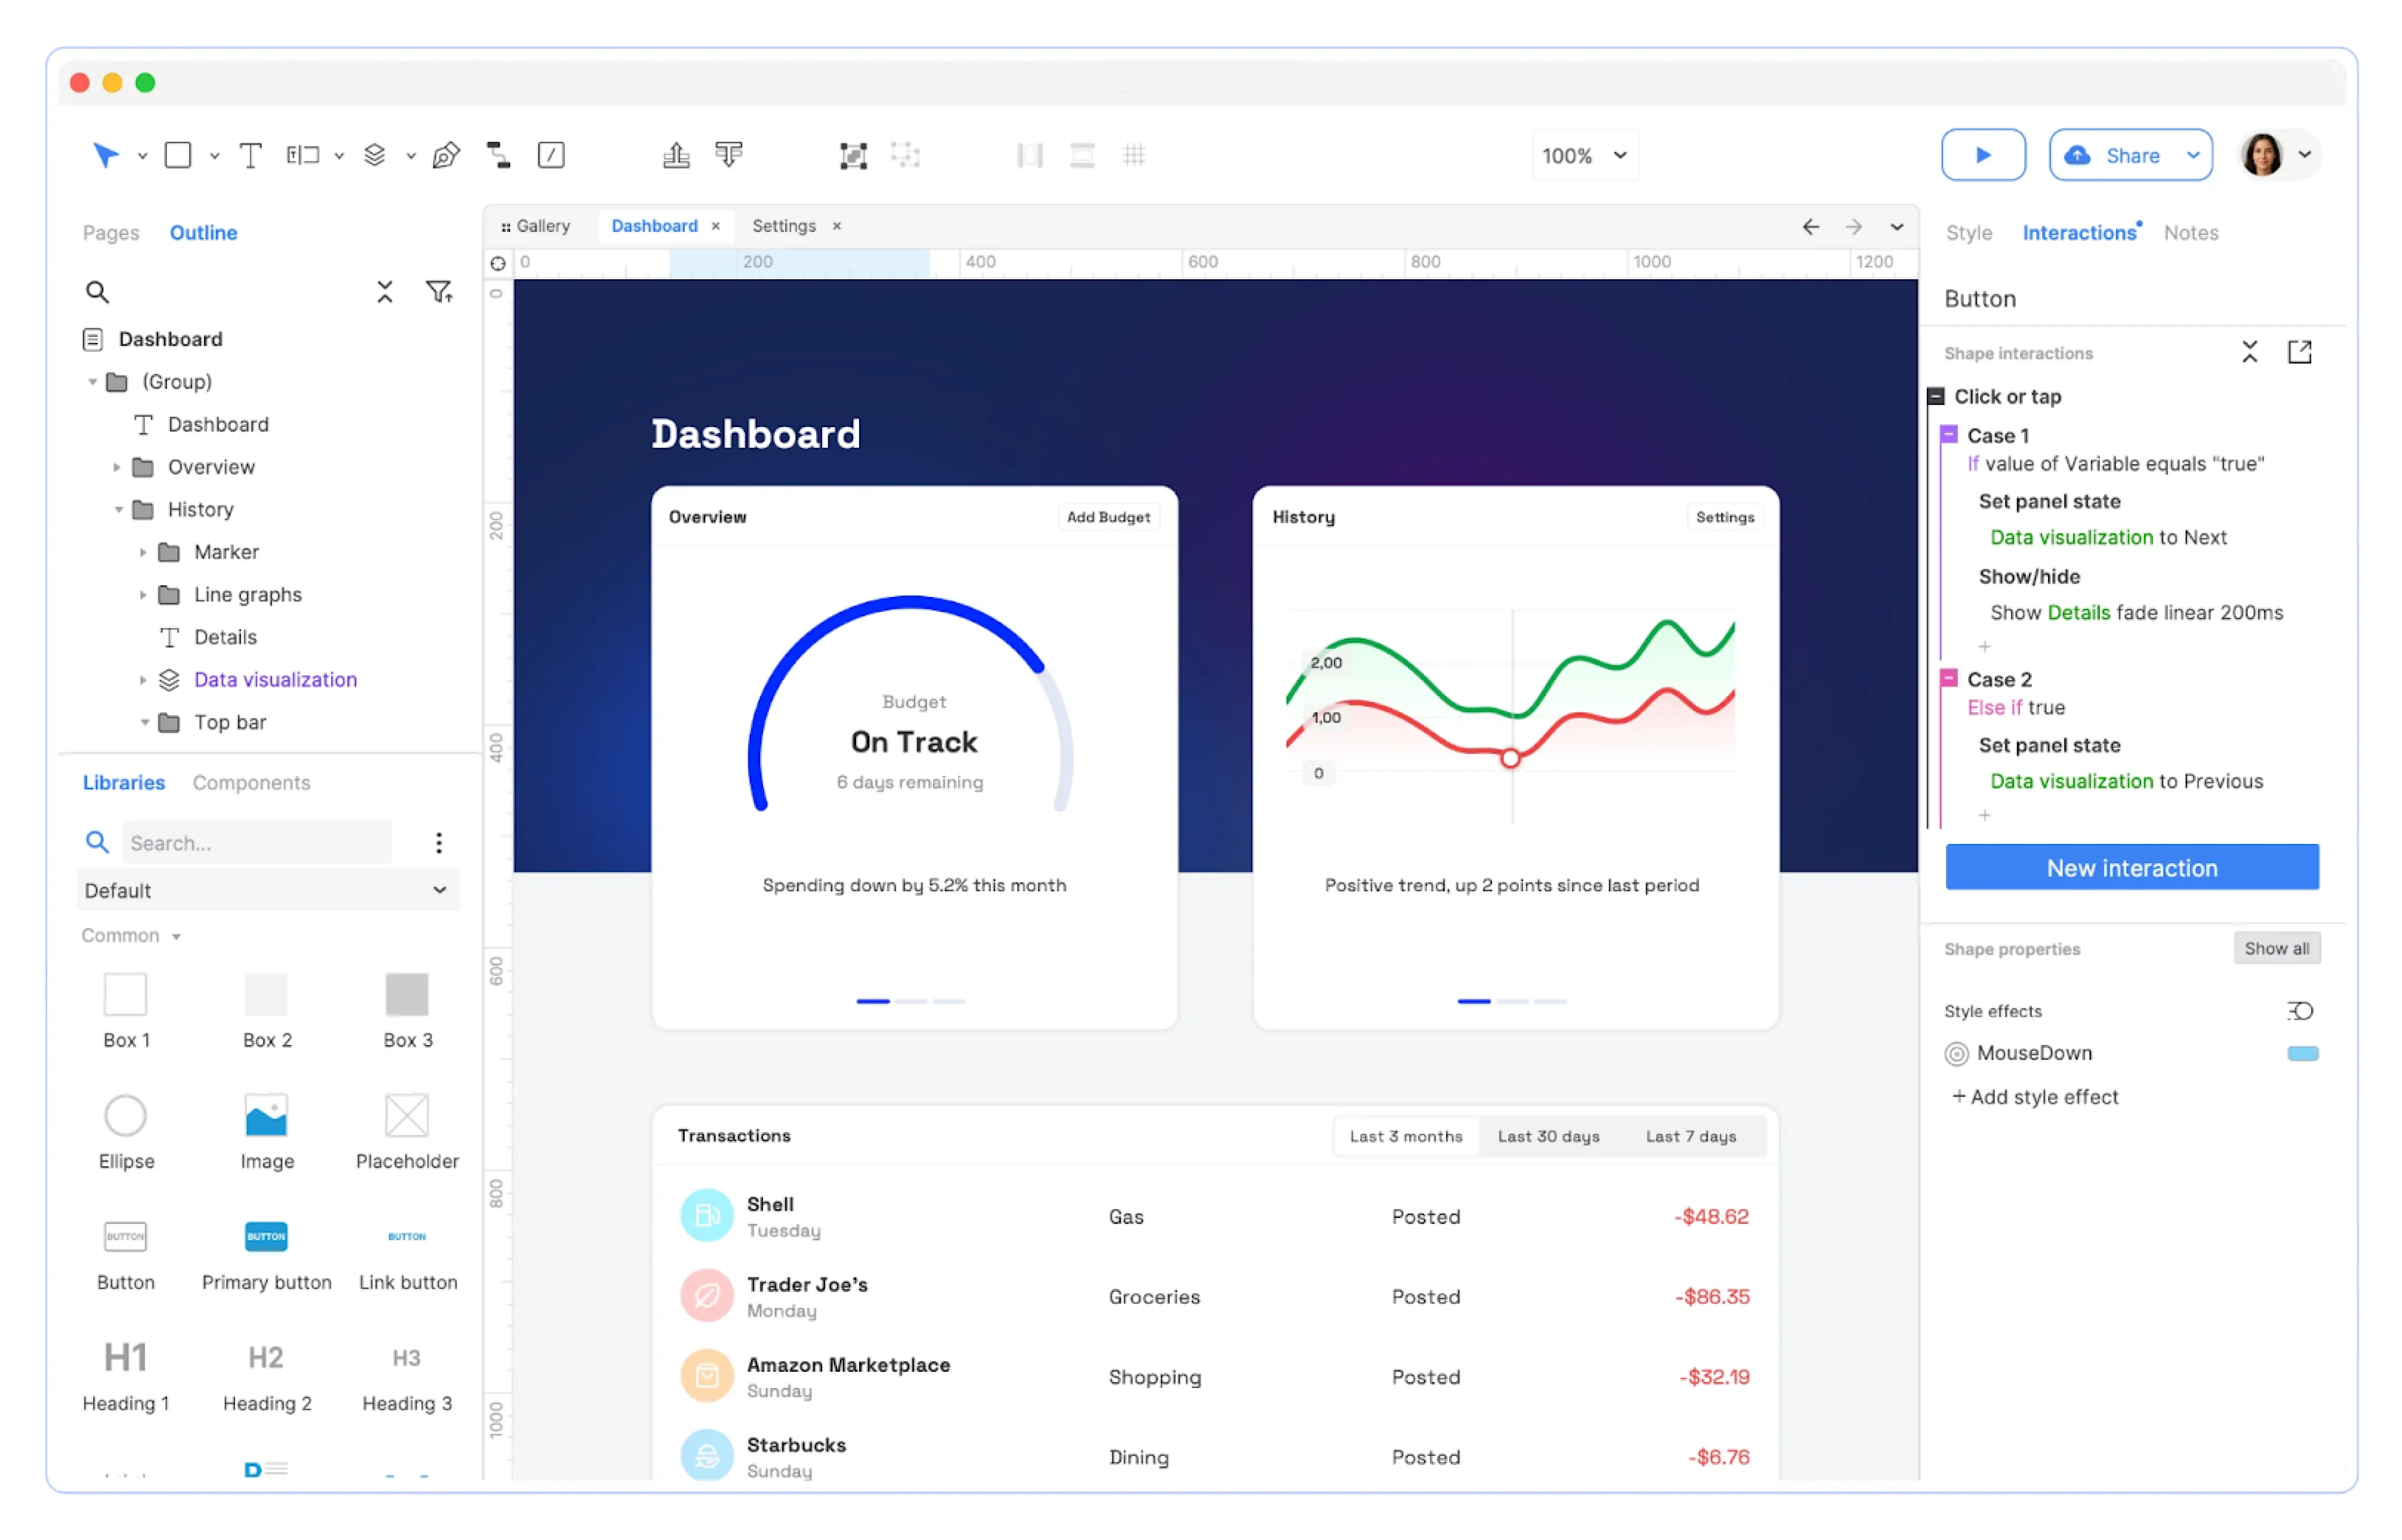This screenshot has height=1540, width=2402.
Task: Click the Group selection icon
Action: (852, 155)
